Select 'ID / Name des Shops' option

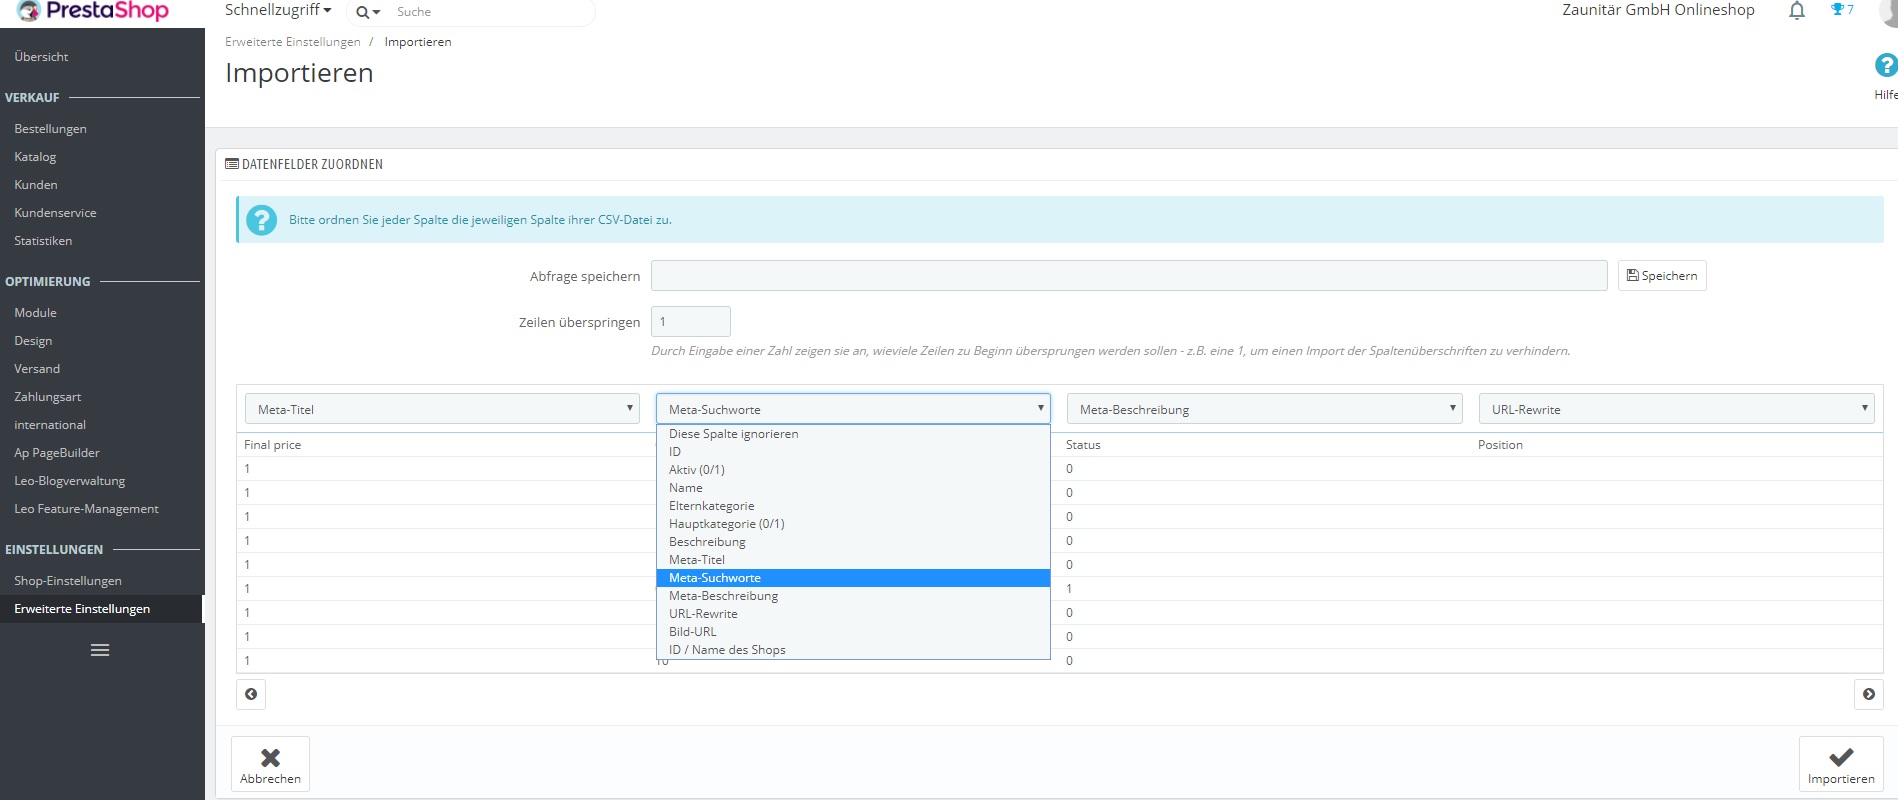[853, 650]
